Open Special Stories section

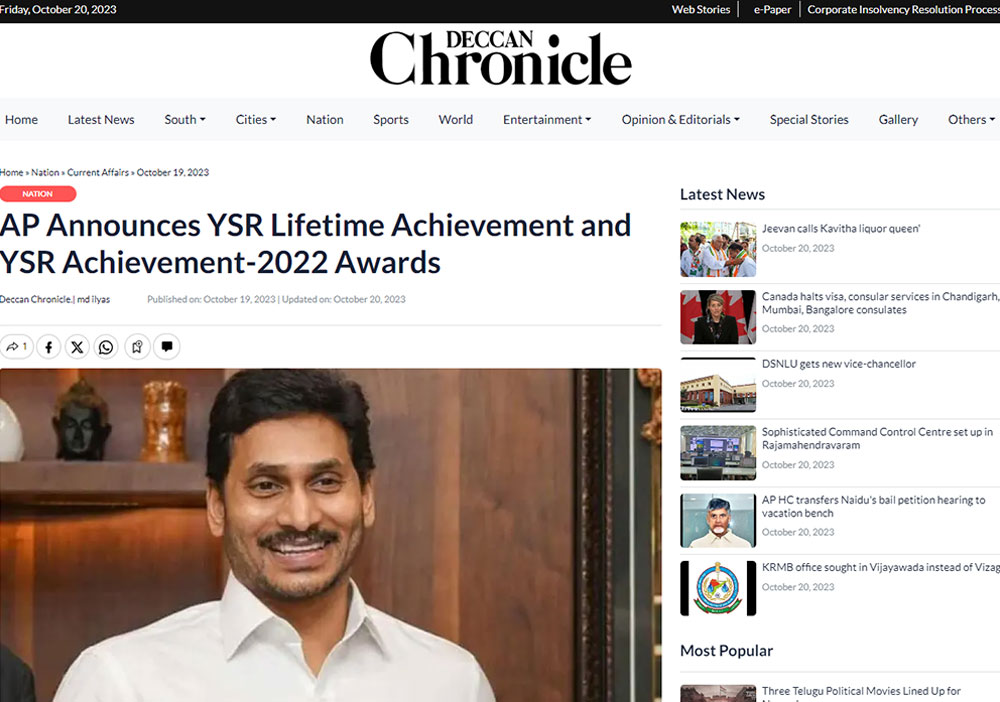point(809,119)
